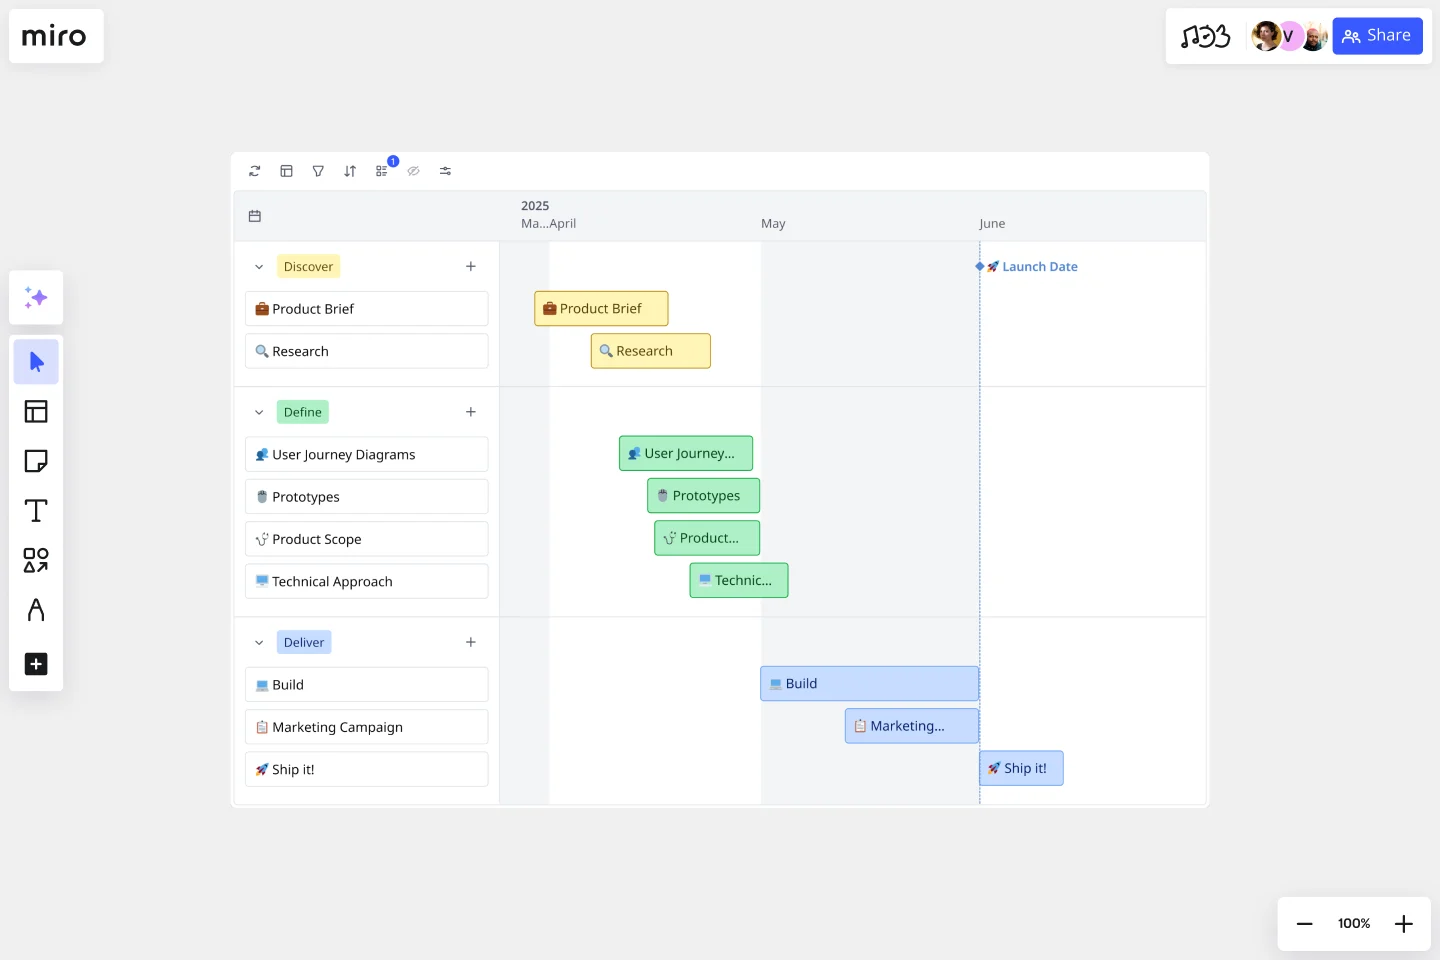
Task: Select Build row in list
Action: [x=367, y=685]
